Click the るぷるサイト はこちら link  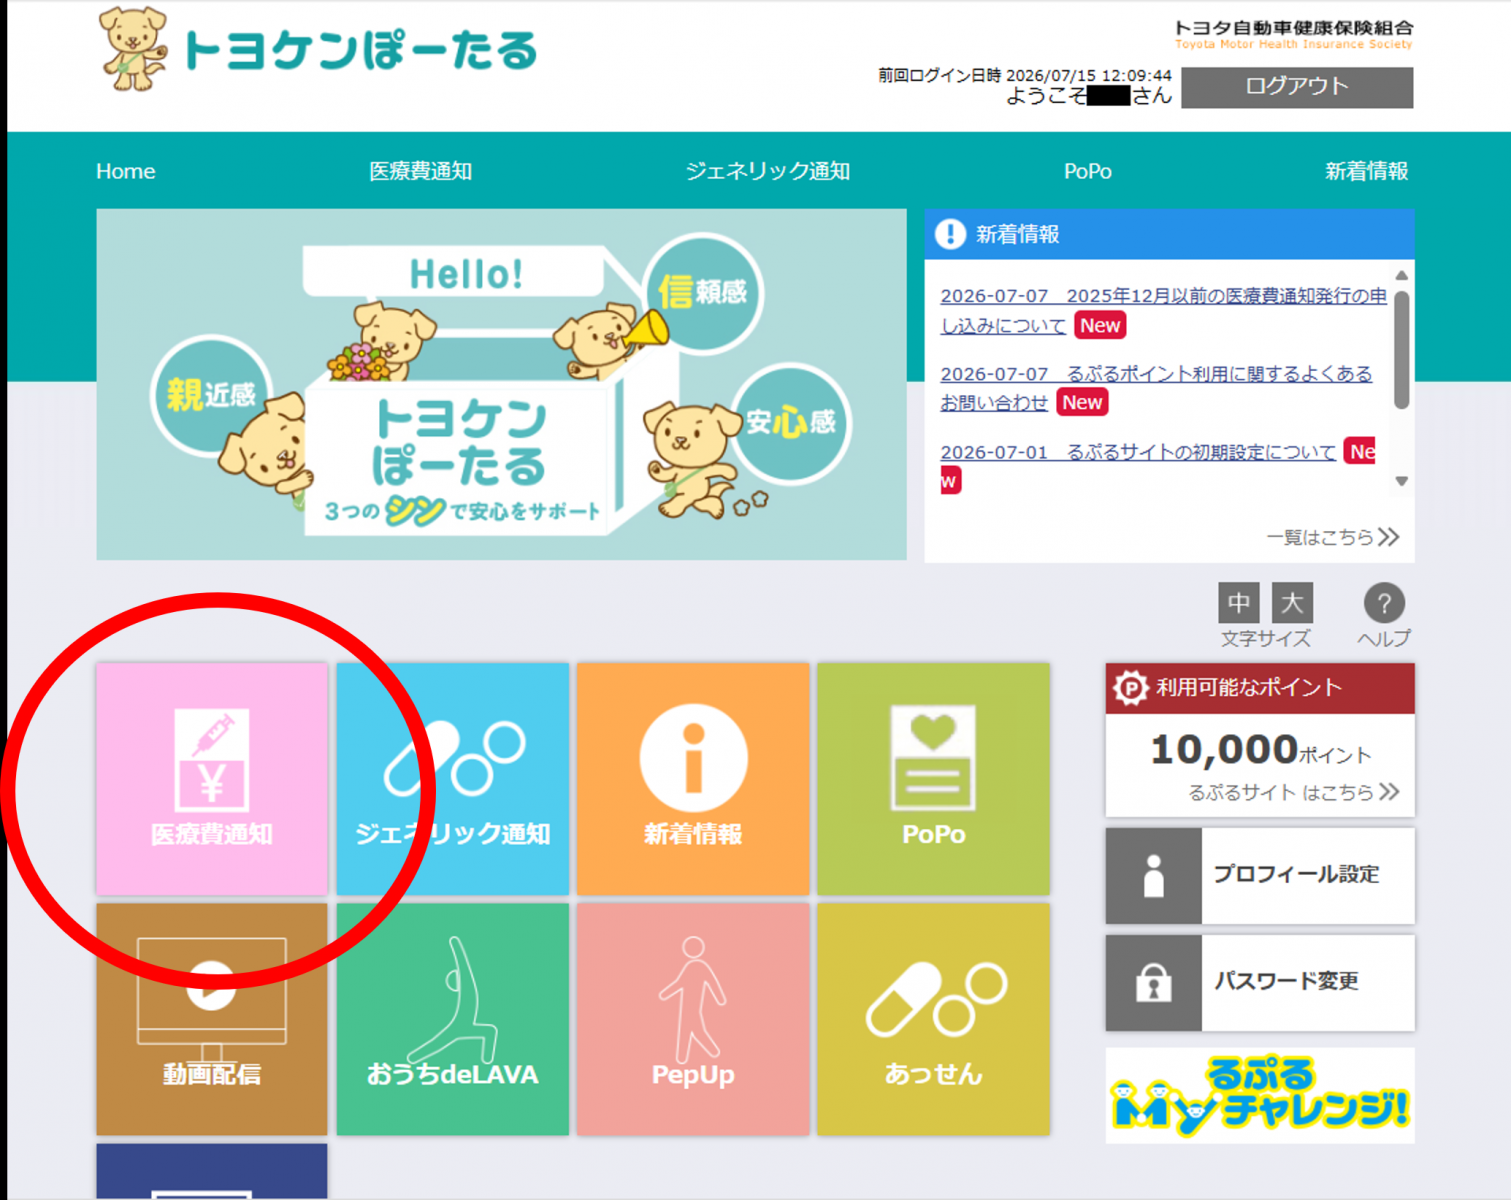1293,792
